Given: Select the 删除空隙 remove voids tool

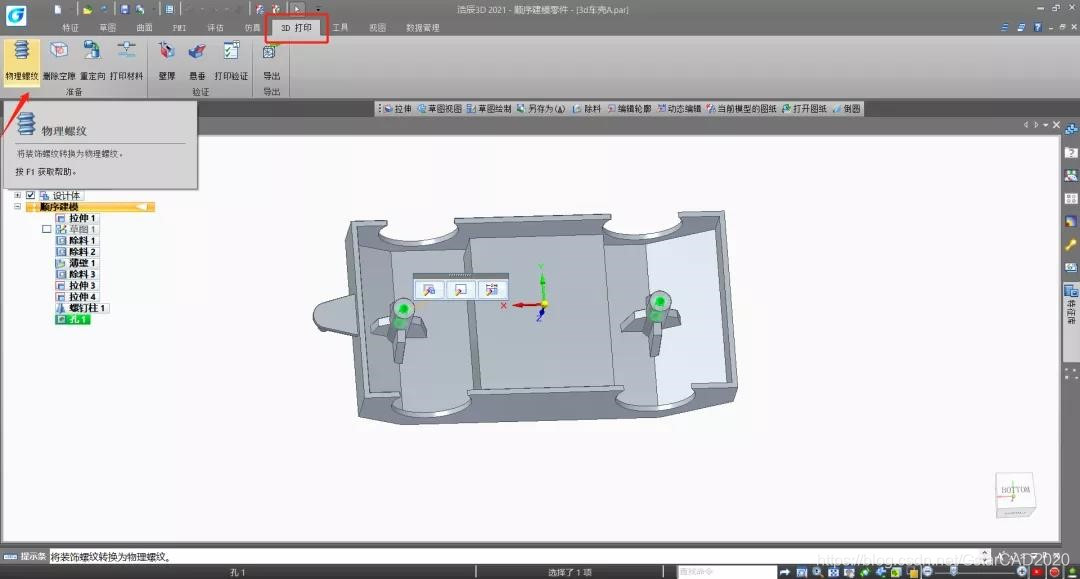Looking at the screenshot, I should (59, 61).
